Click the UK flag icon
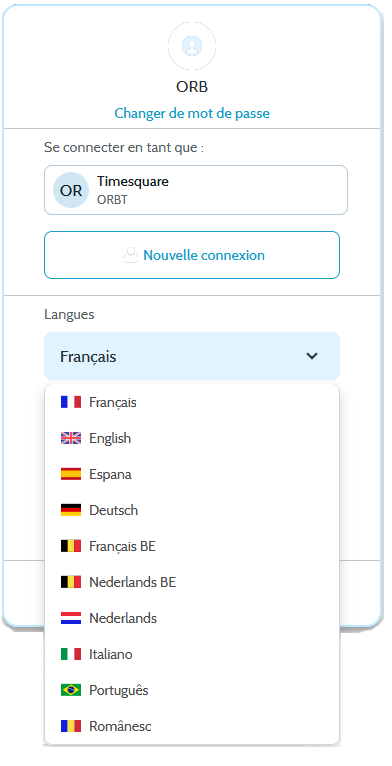Image resolution: width=392 pixels, height=766 pixels. tap(71, 438)
